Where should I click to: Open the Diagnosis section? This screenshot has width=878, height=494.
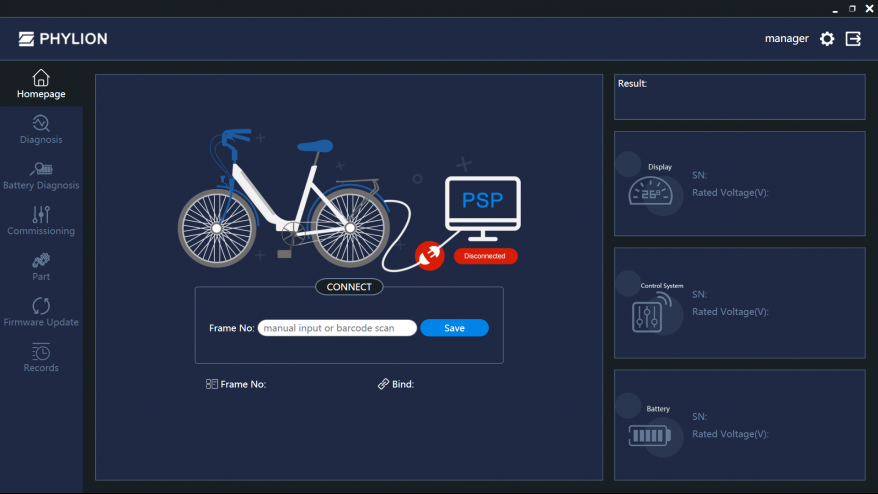click(x=41, y=130)
